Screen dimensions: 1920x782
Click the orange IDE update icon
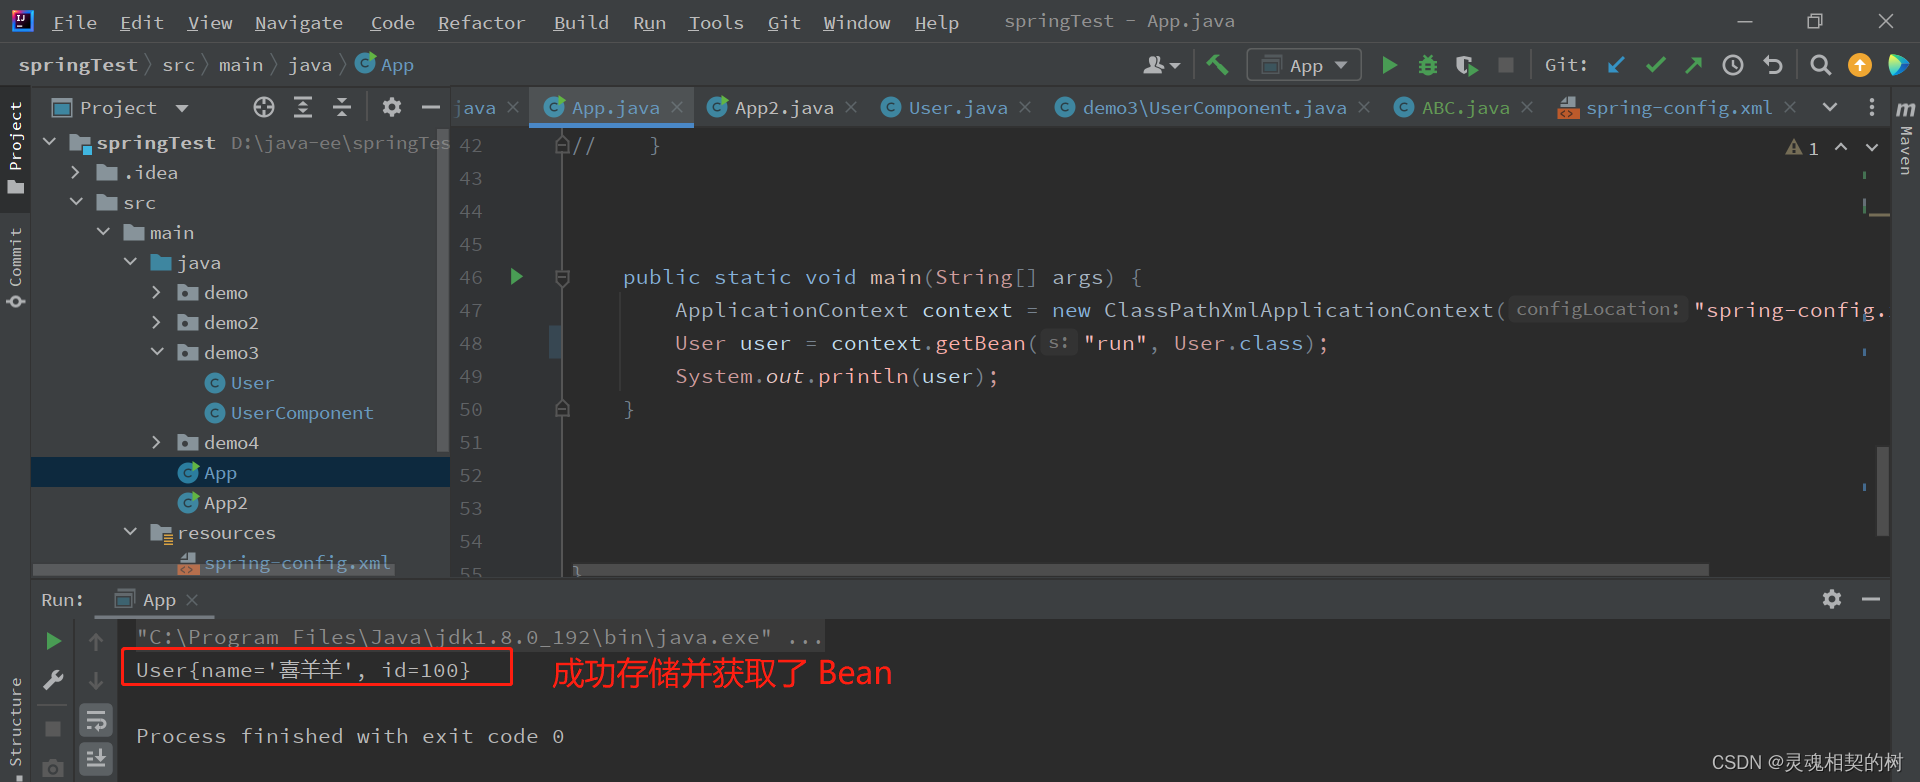click(x=1860, y=65)
